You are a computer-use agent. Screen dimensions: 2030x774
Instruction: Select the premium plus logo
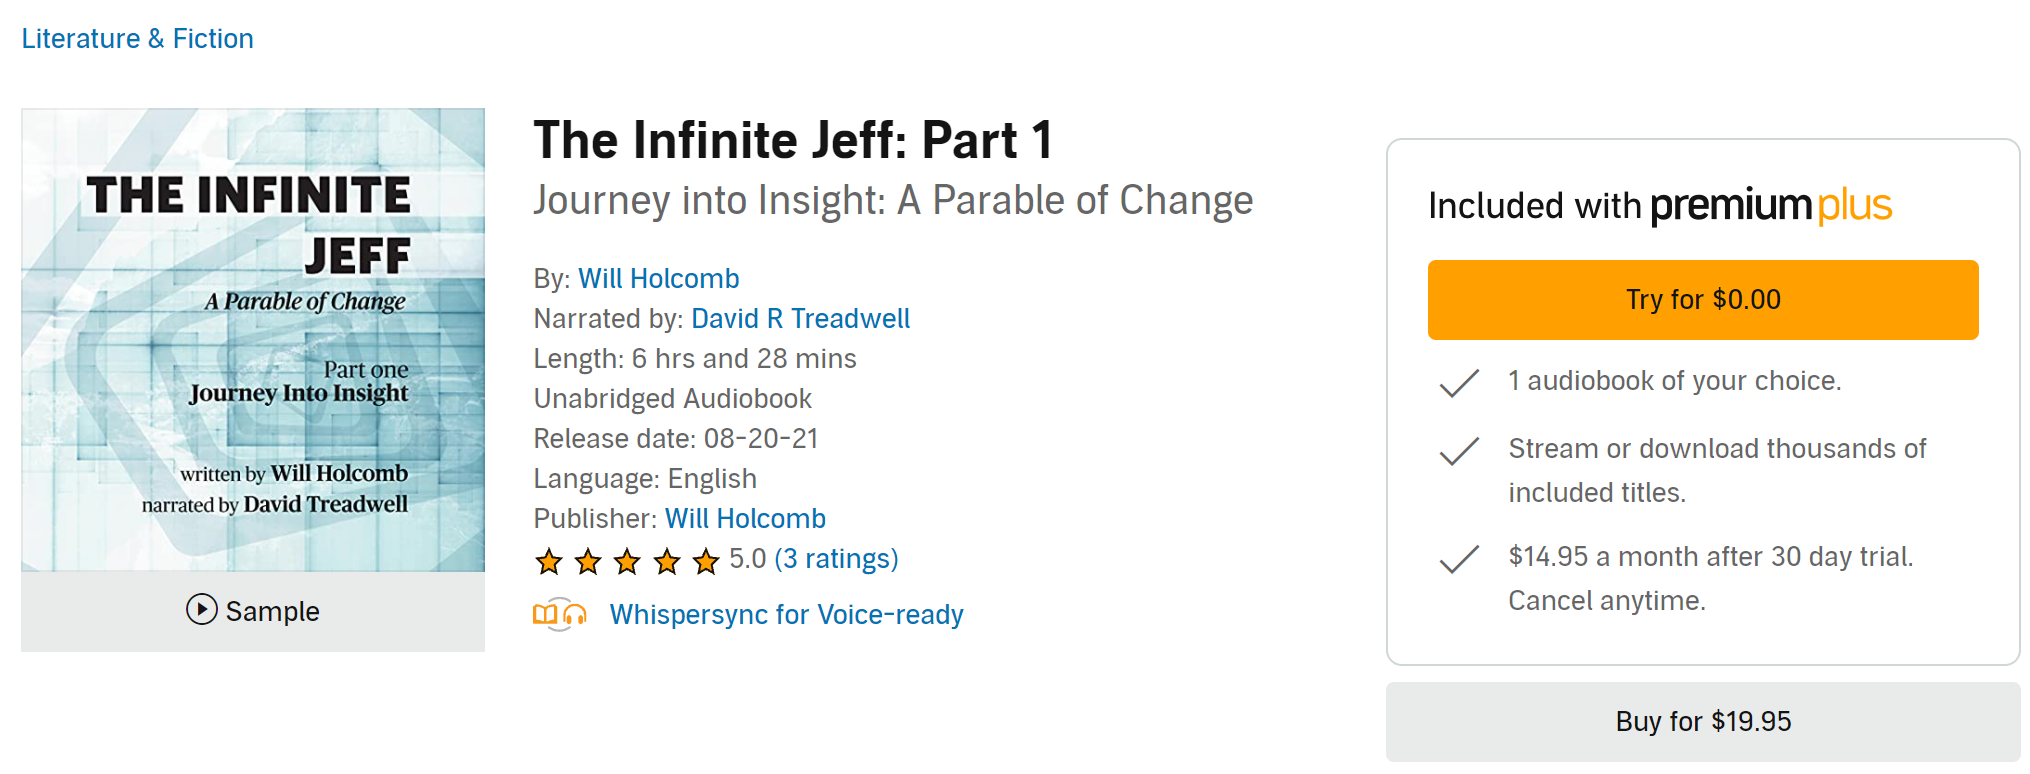(1770, 205)
